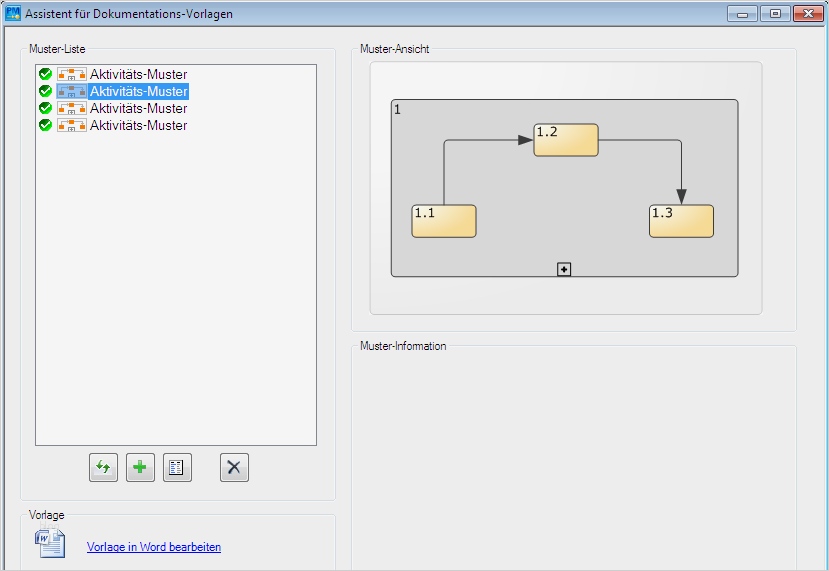Click green check icon of first pattern
The image size is (829, 571).
[45, 74]
